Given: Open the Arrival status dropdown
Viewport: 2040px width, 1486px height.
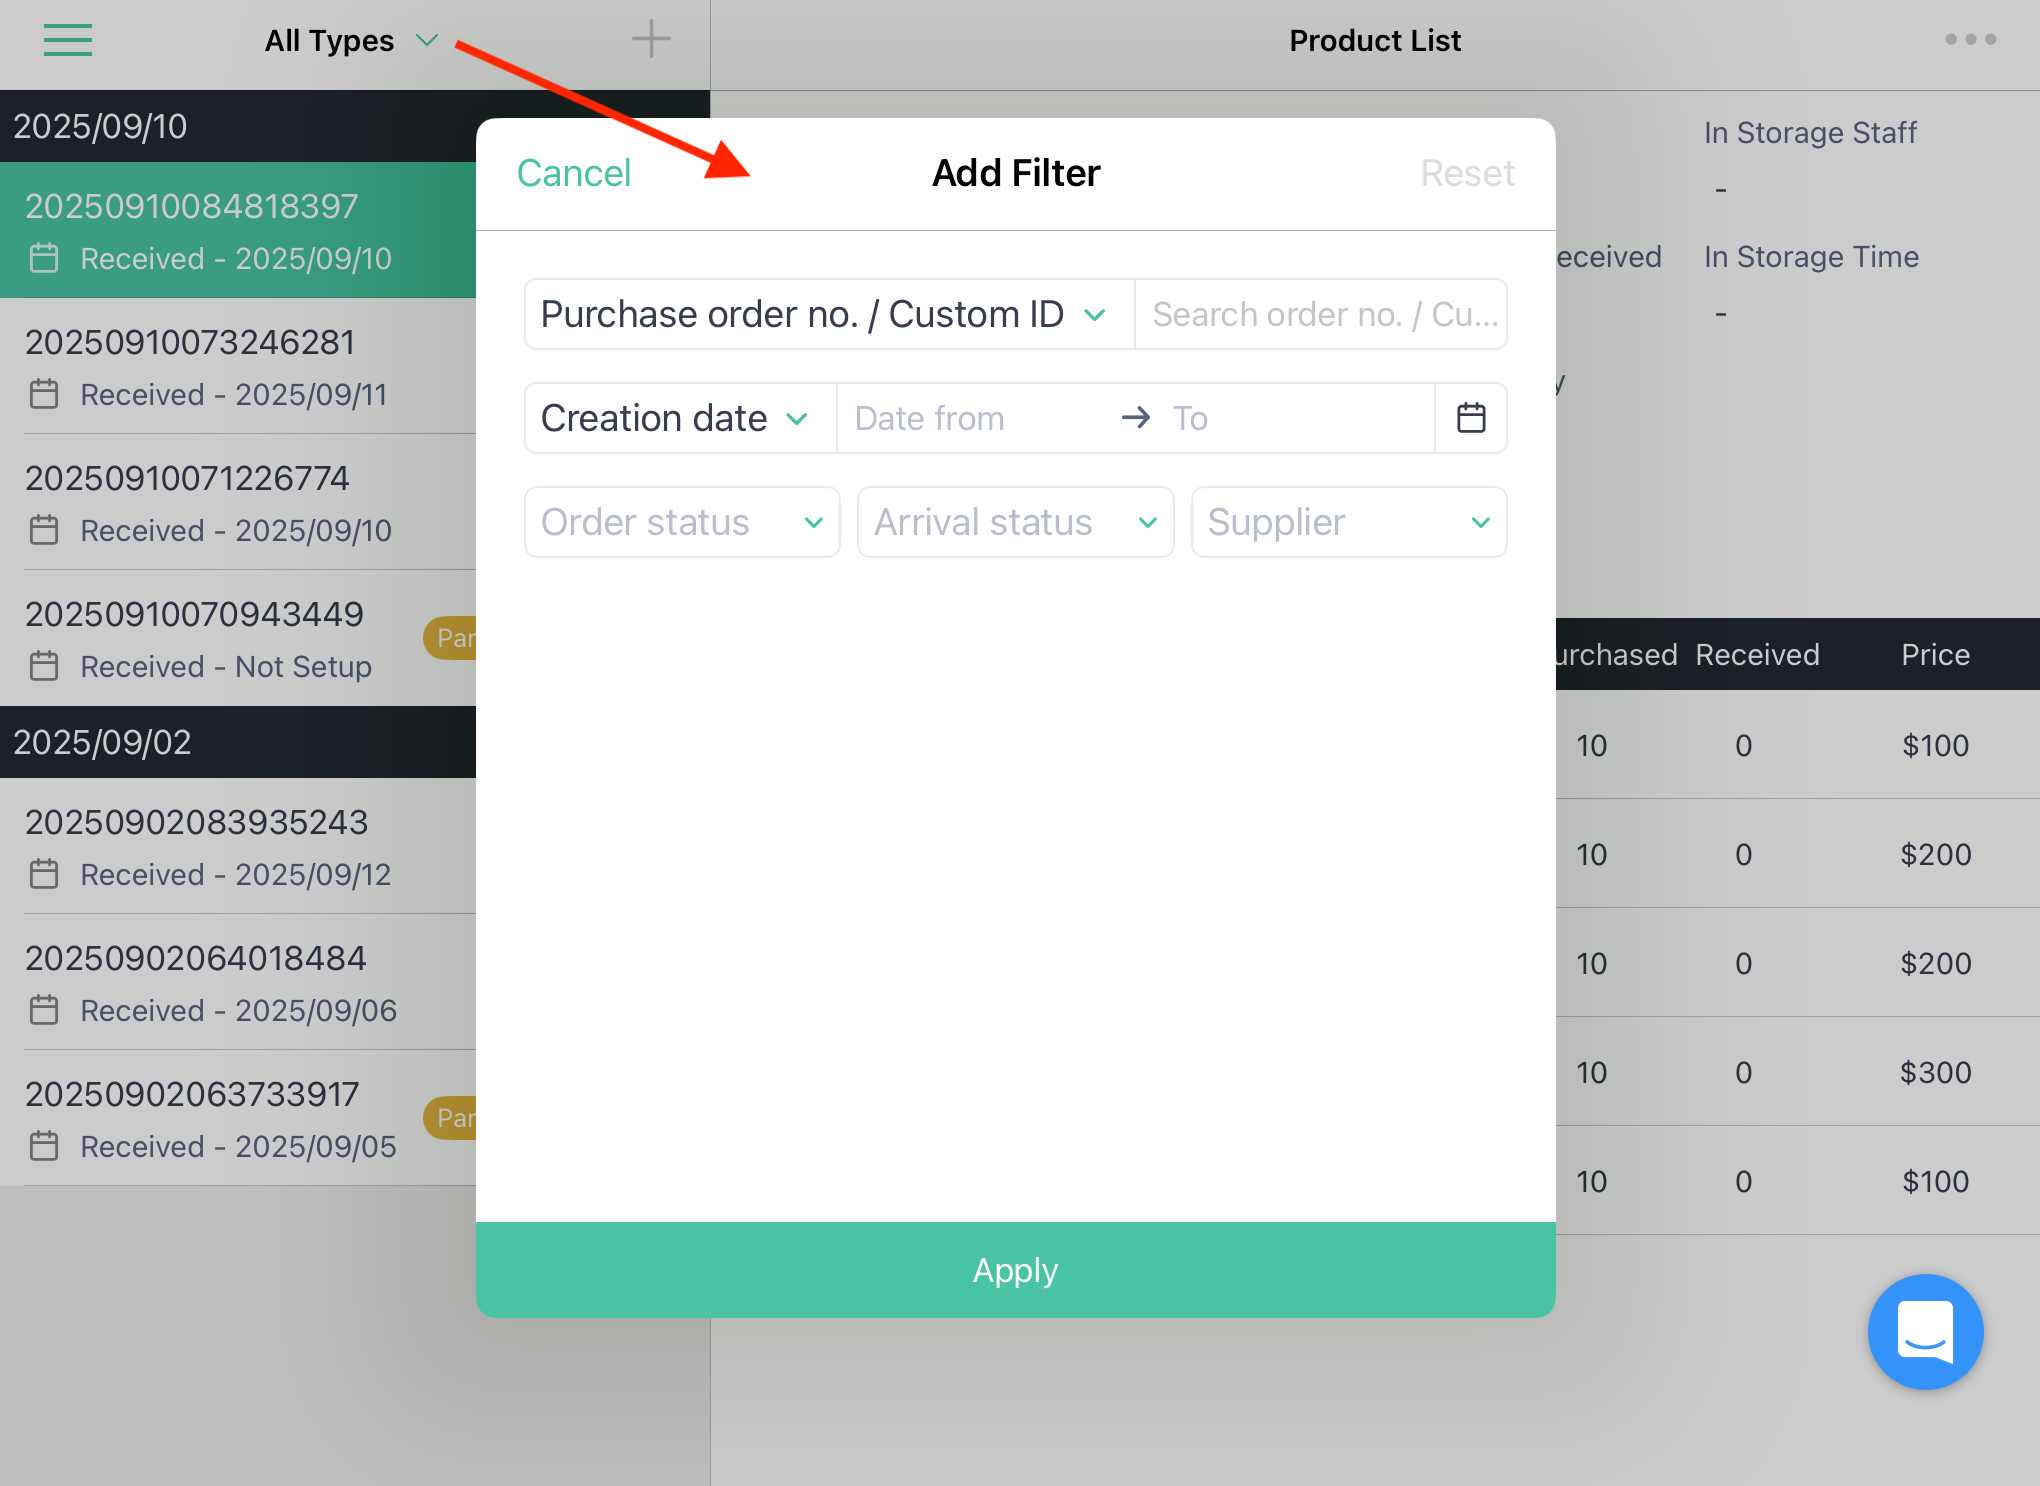Looking at the screenshot, I should pos(1015,522).
